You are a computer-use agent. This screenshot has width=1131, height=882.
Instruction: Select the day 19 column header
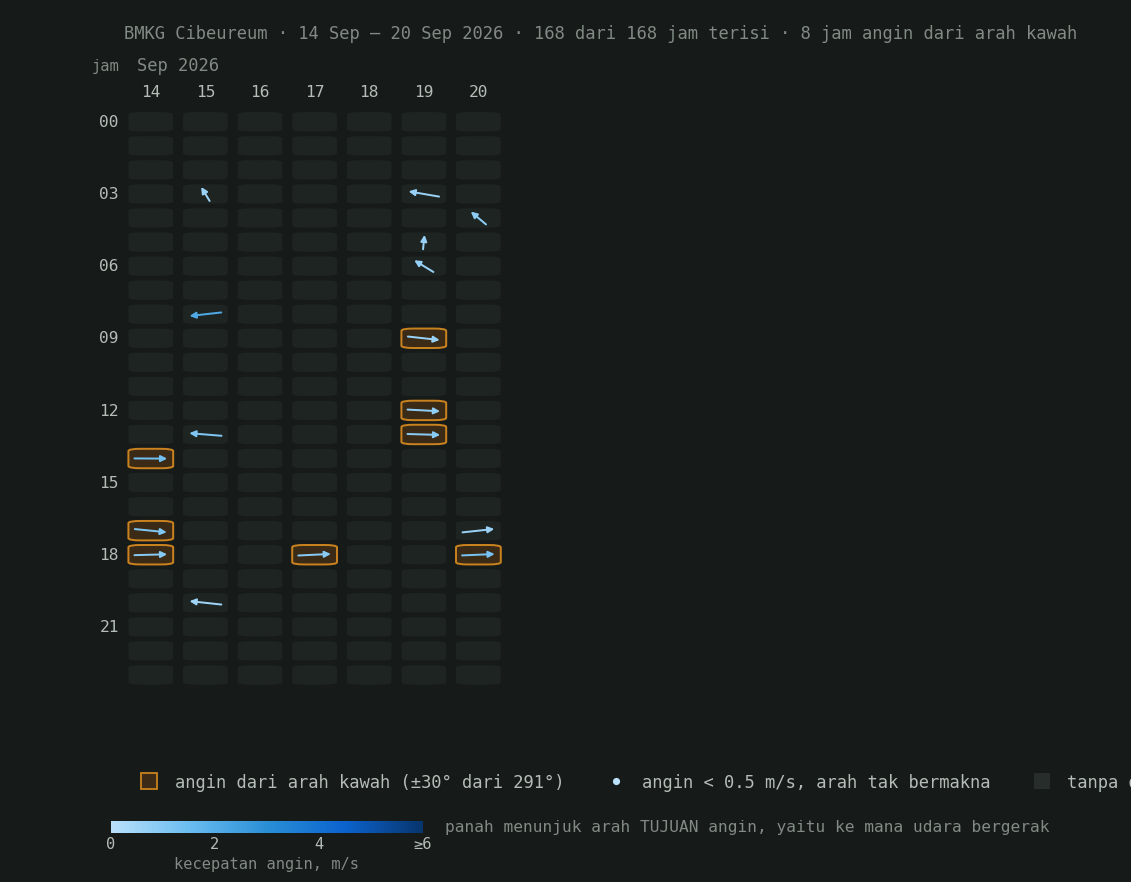point(423,92)
